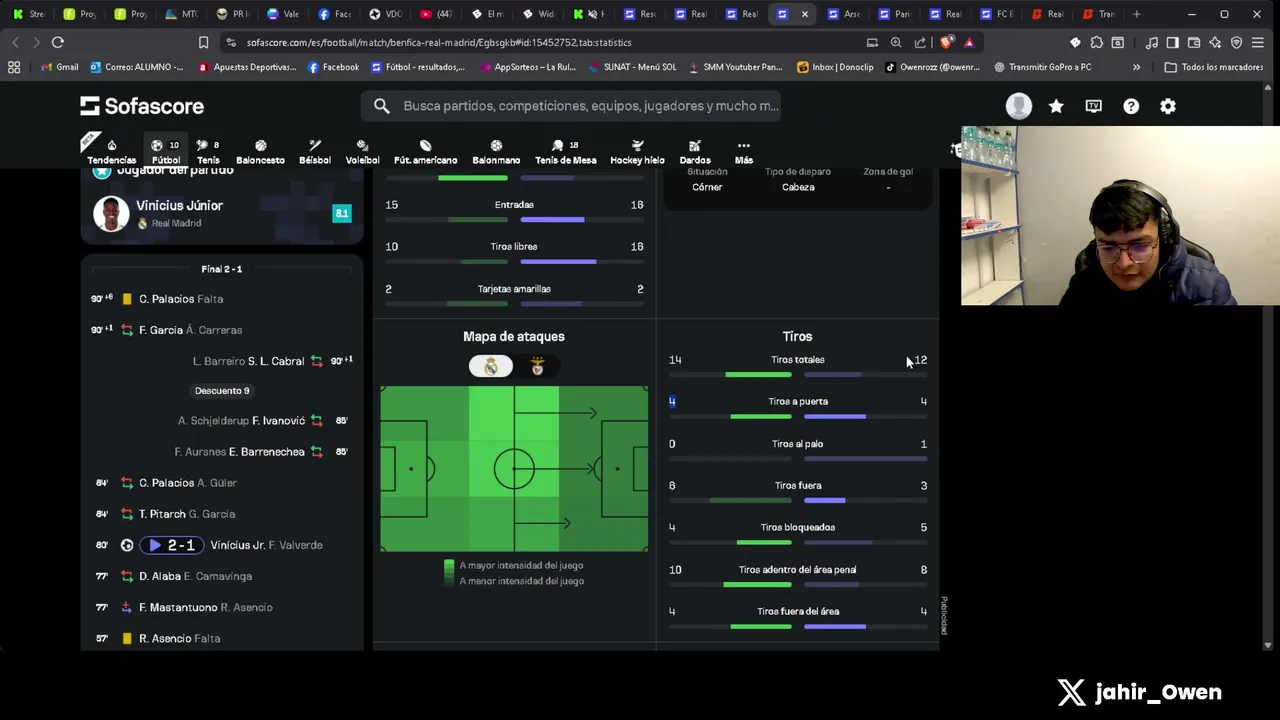Viewport: 1280px width, 720px height.
Task: Go back to previous page
Action: [x=15, y=42]
